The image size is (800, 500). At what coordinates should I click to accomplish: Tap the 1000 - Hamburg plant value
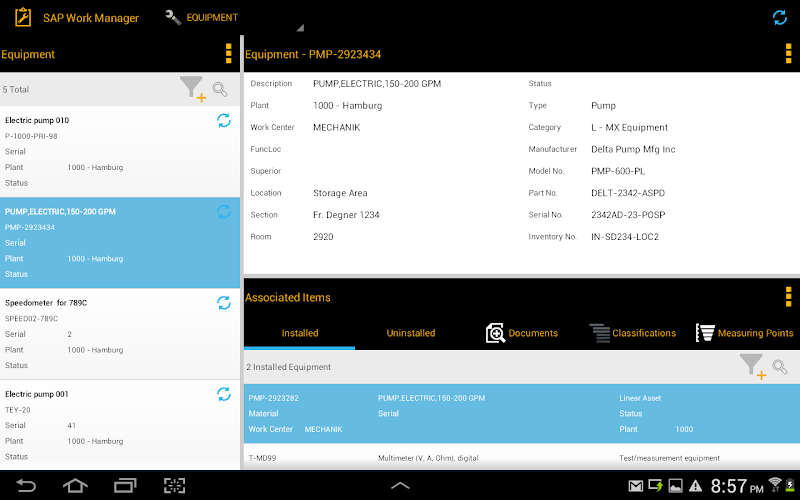pos(347,106)
